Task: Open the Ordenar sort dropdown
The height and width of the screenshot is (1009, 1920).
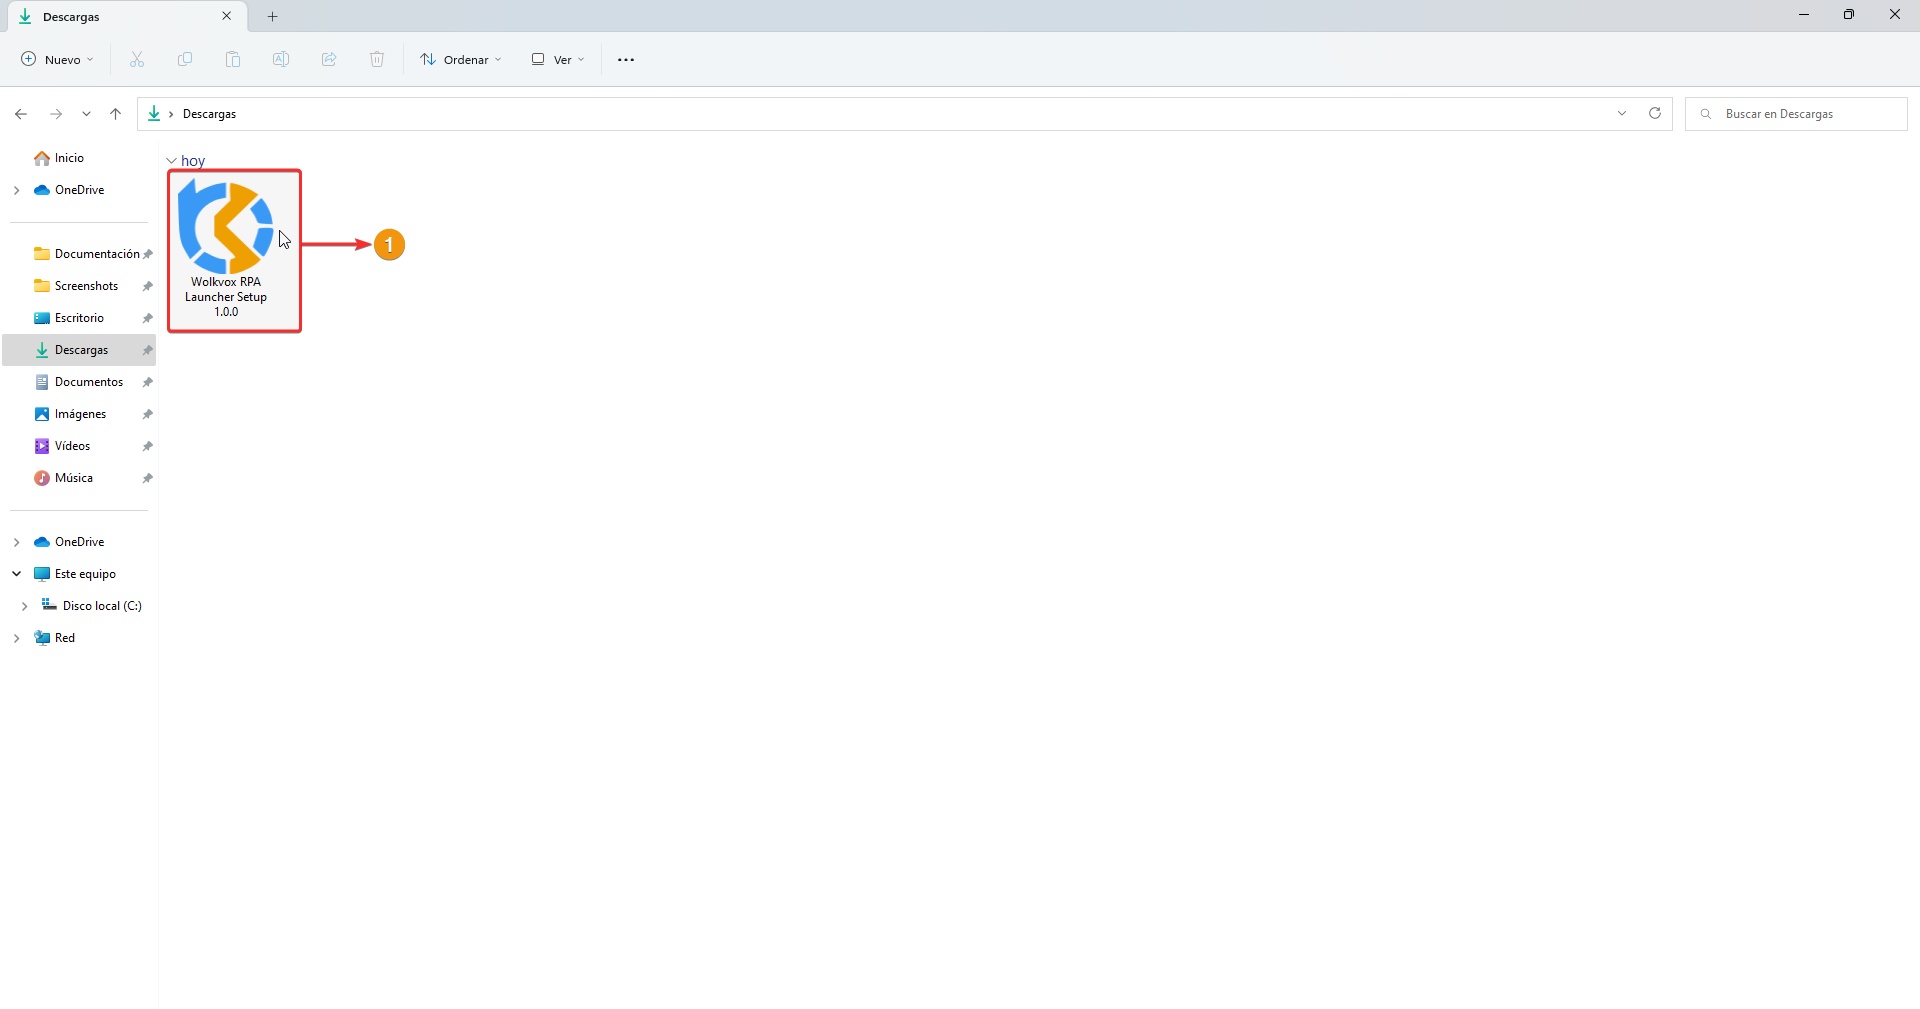Action: coord(461,59)
